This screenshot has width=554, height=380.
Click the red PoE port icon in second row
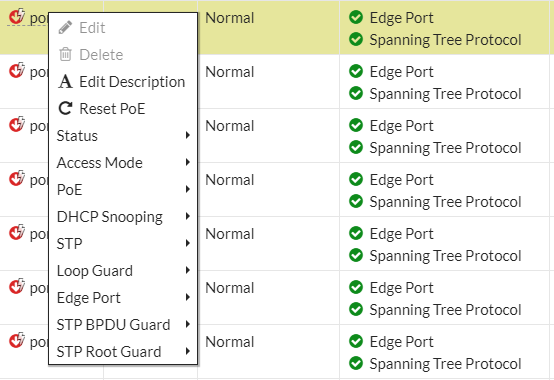17,70
